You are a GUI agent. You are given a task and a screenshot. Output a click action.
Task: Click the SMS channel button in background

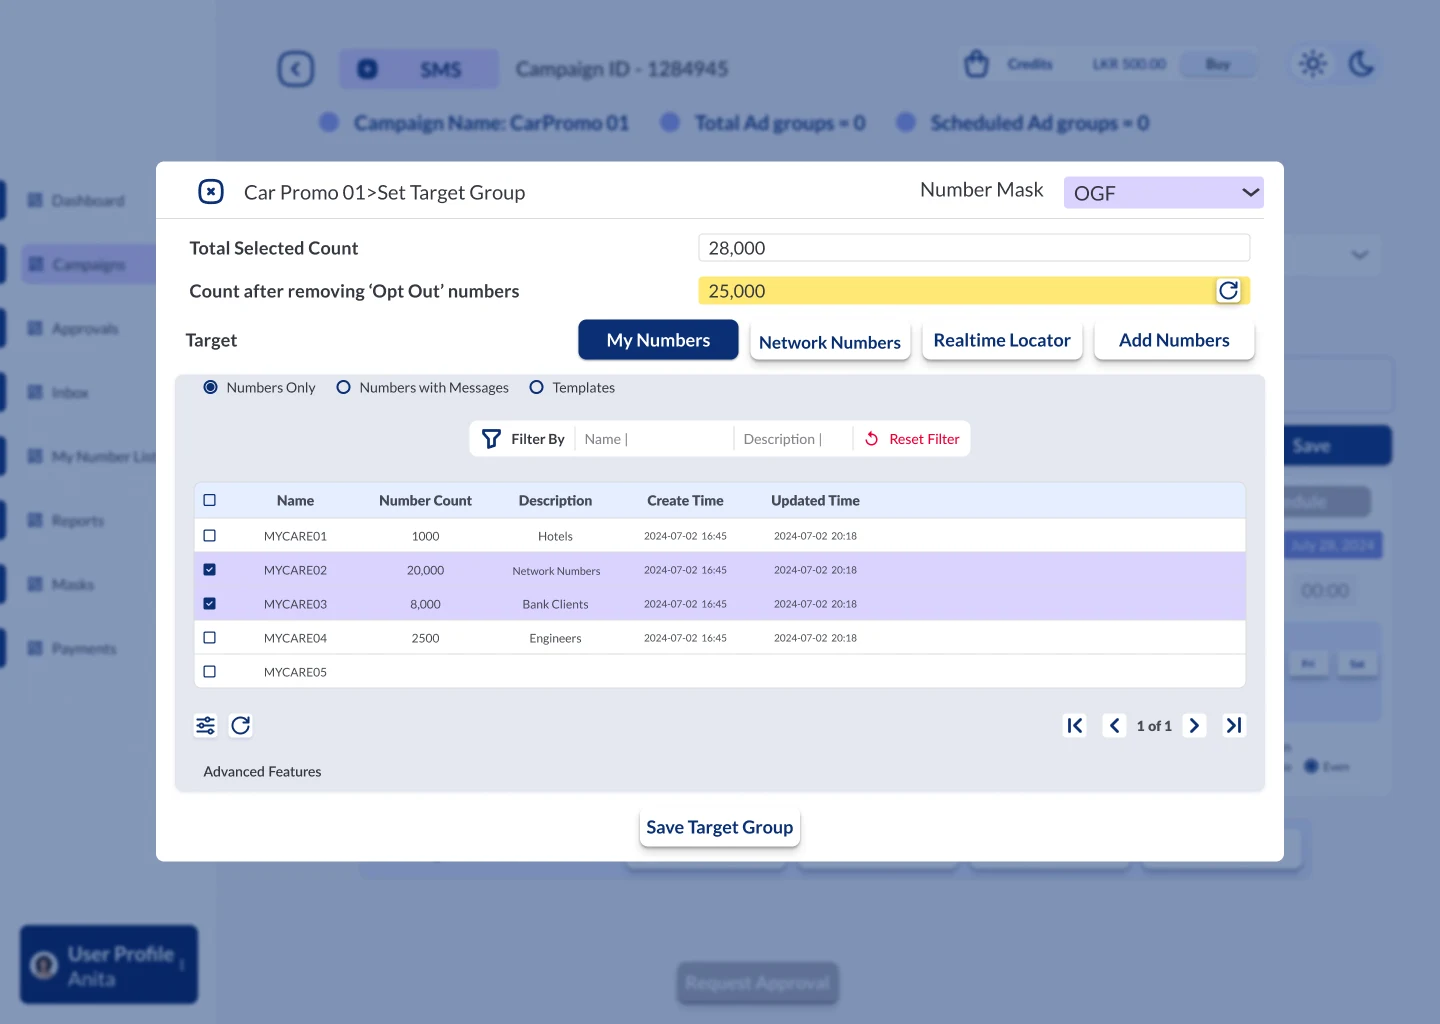(419, 69)
